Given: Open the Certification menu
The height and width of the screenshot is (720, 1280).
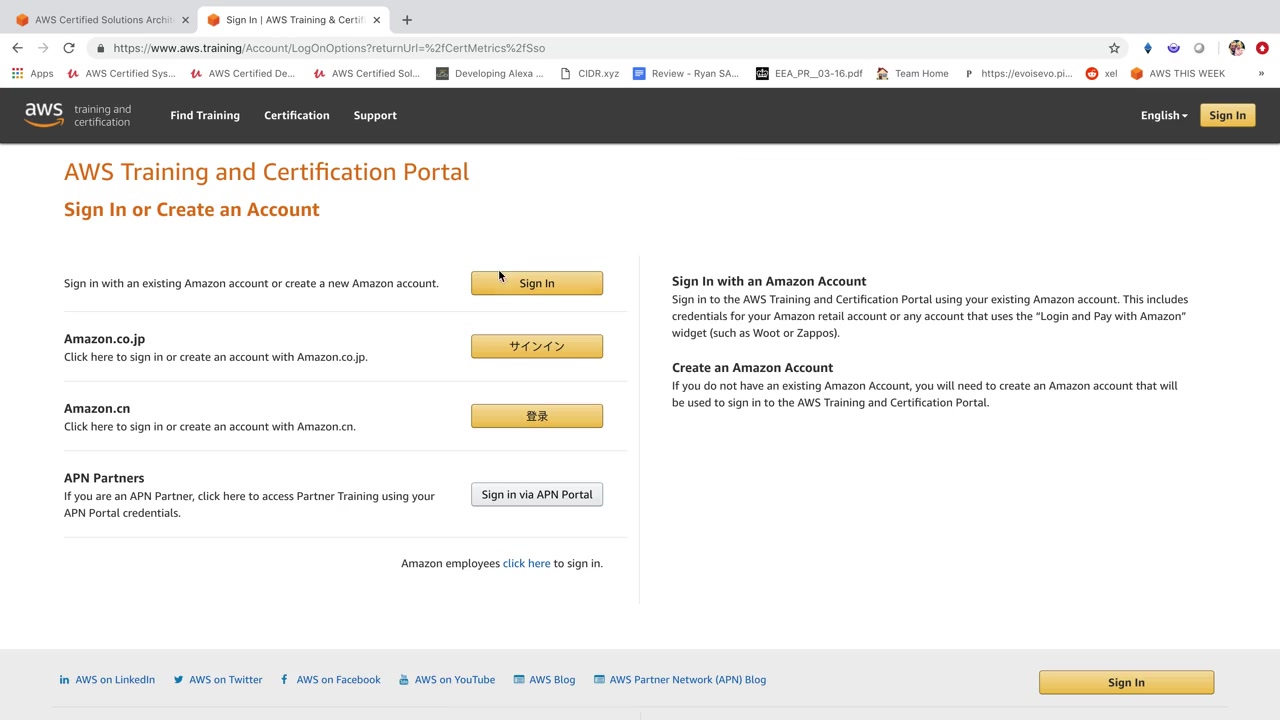Looking at the screenshot, I should coord(296,115).
